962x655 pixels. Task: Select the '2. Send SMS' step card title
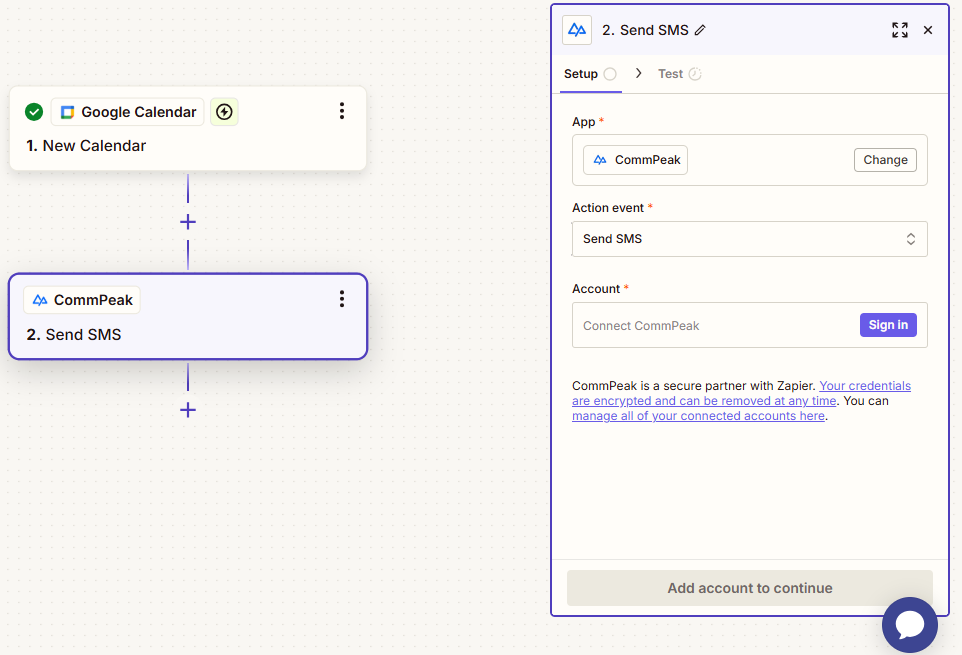[x=74, y=334]
